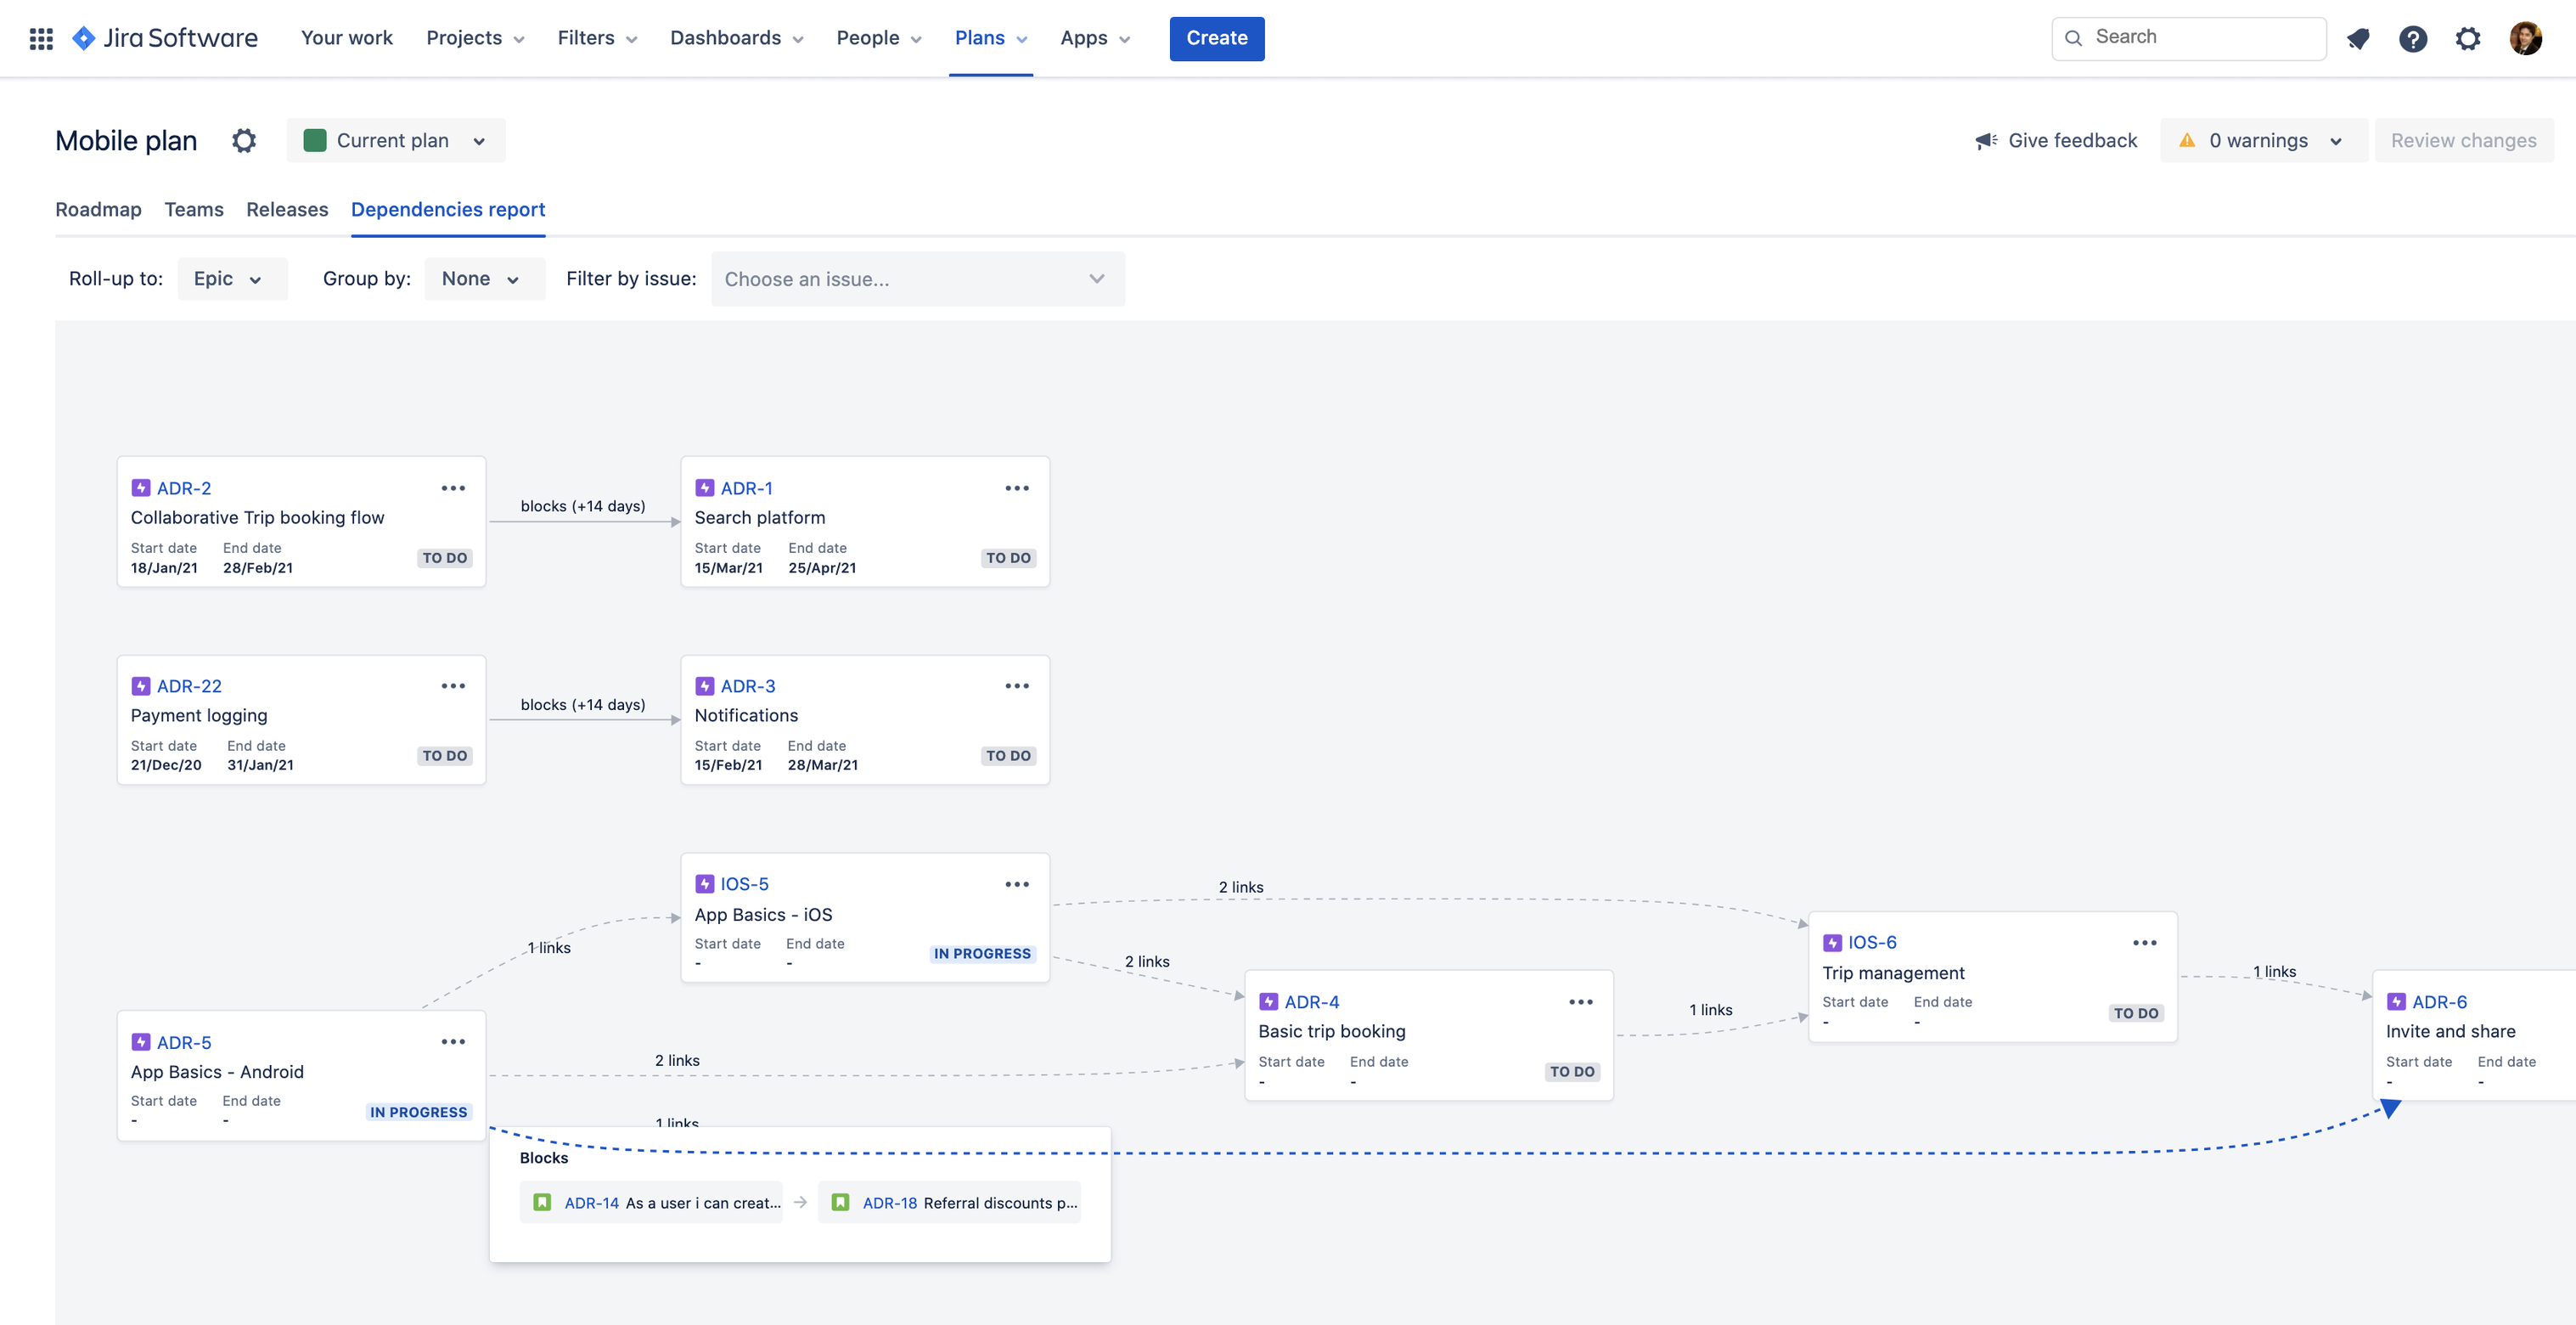This screenshot has height=1325, width=2576.
Task: Click the green story icon on ADR-14
Action: 543,1202
